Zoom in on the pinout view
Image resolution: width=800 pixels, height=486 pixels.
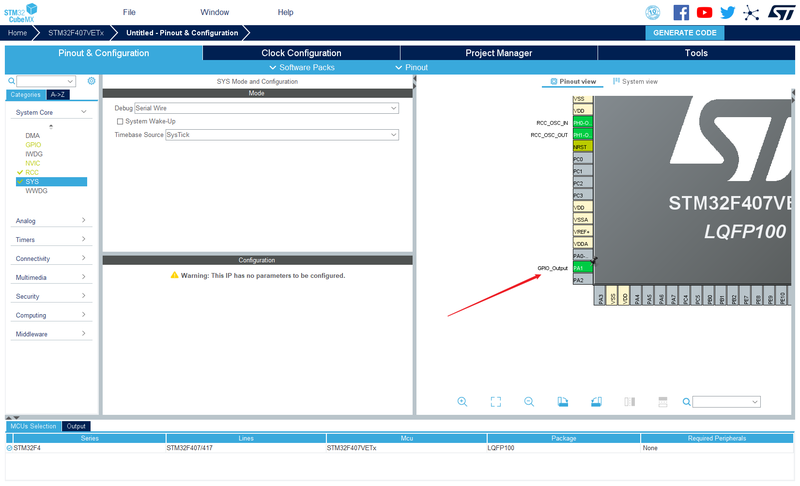tap(462, 402)
